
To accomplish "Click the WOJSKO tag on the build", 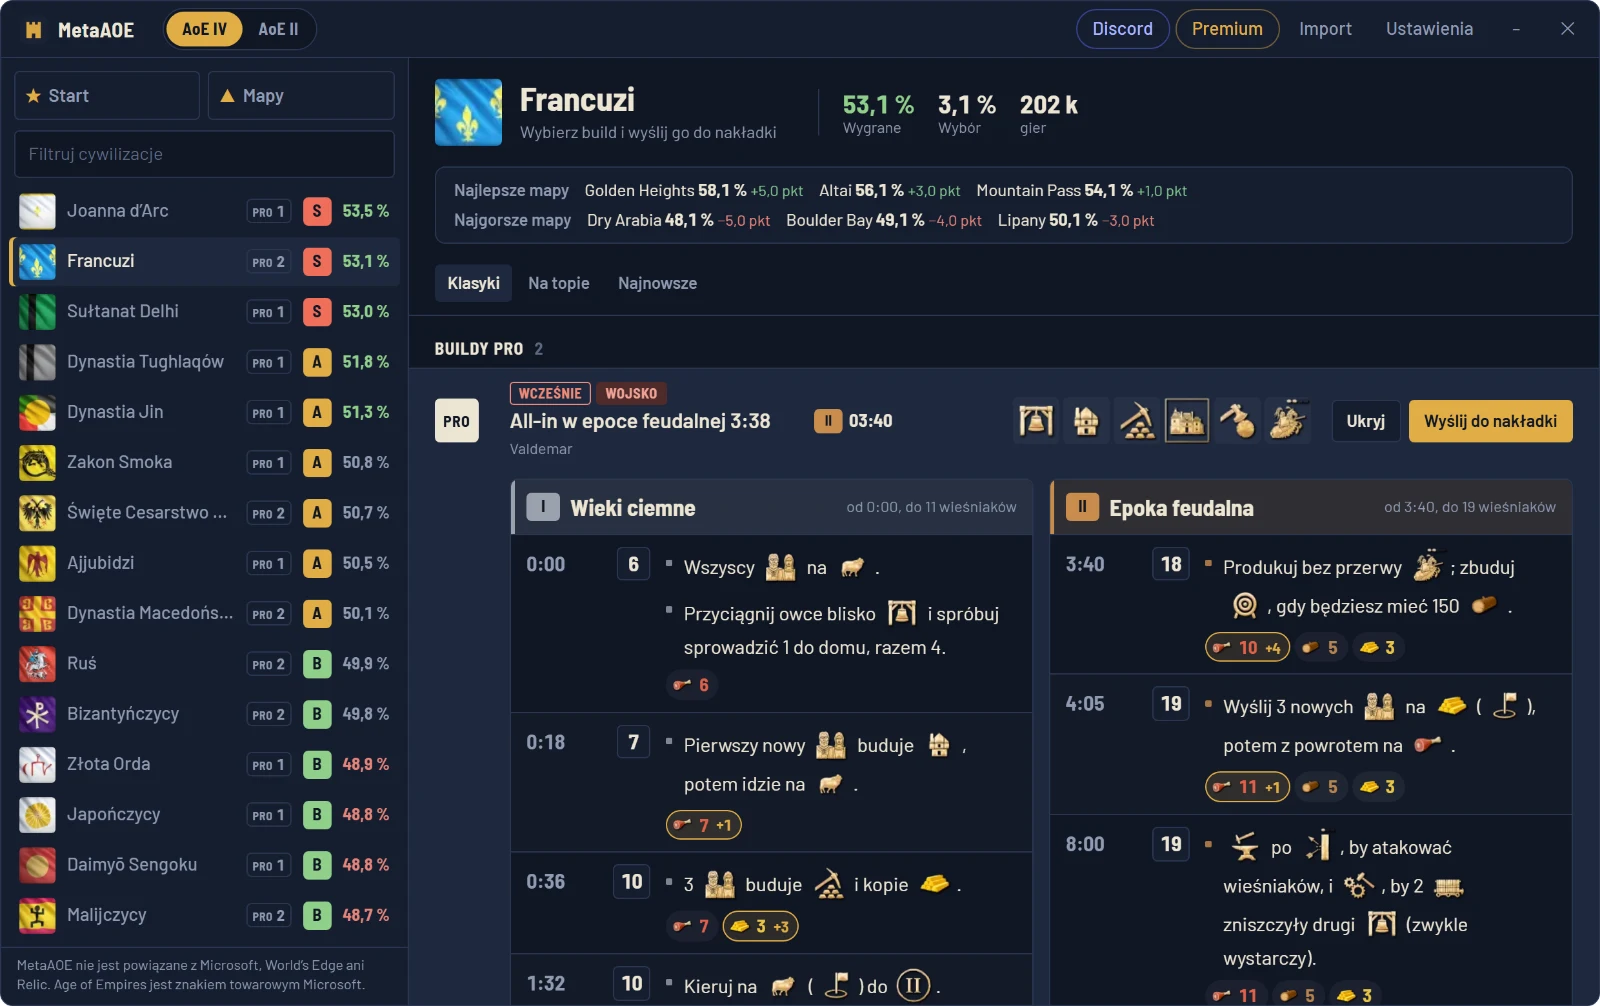I will [631, 394].
